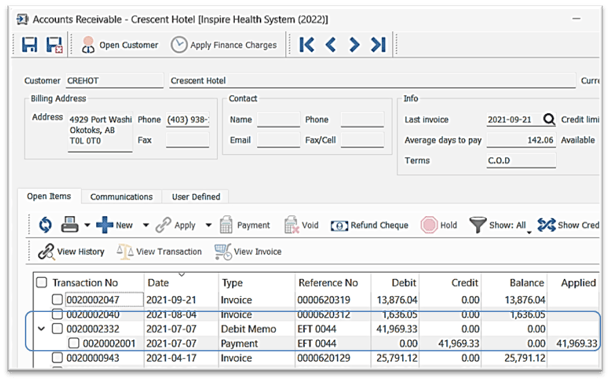Image resolution: width=610 pixels, height=381 pixels.
Task: Click the Show Credits shuffle icon
Action: tap(546, 225)
